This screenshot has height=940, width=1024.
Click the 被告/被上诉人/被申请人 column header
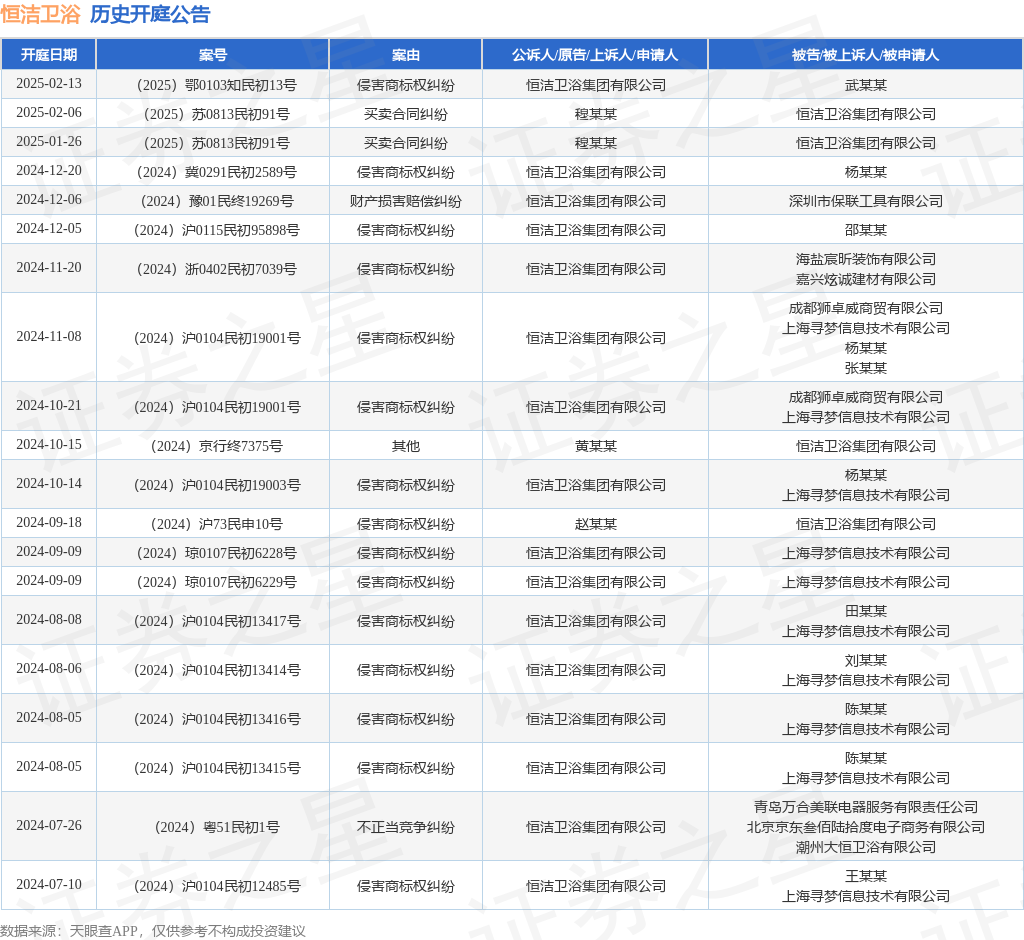865,55
